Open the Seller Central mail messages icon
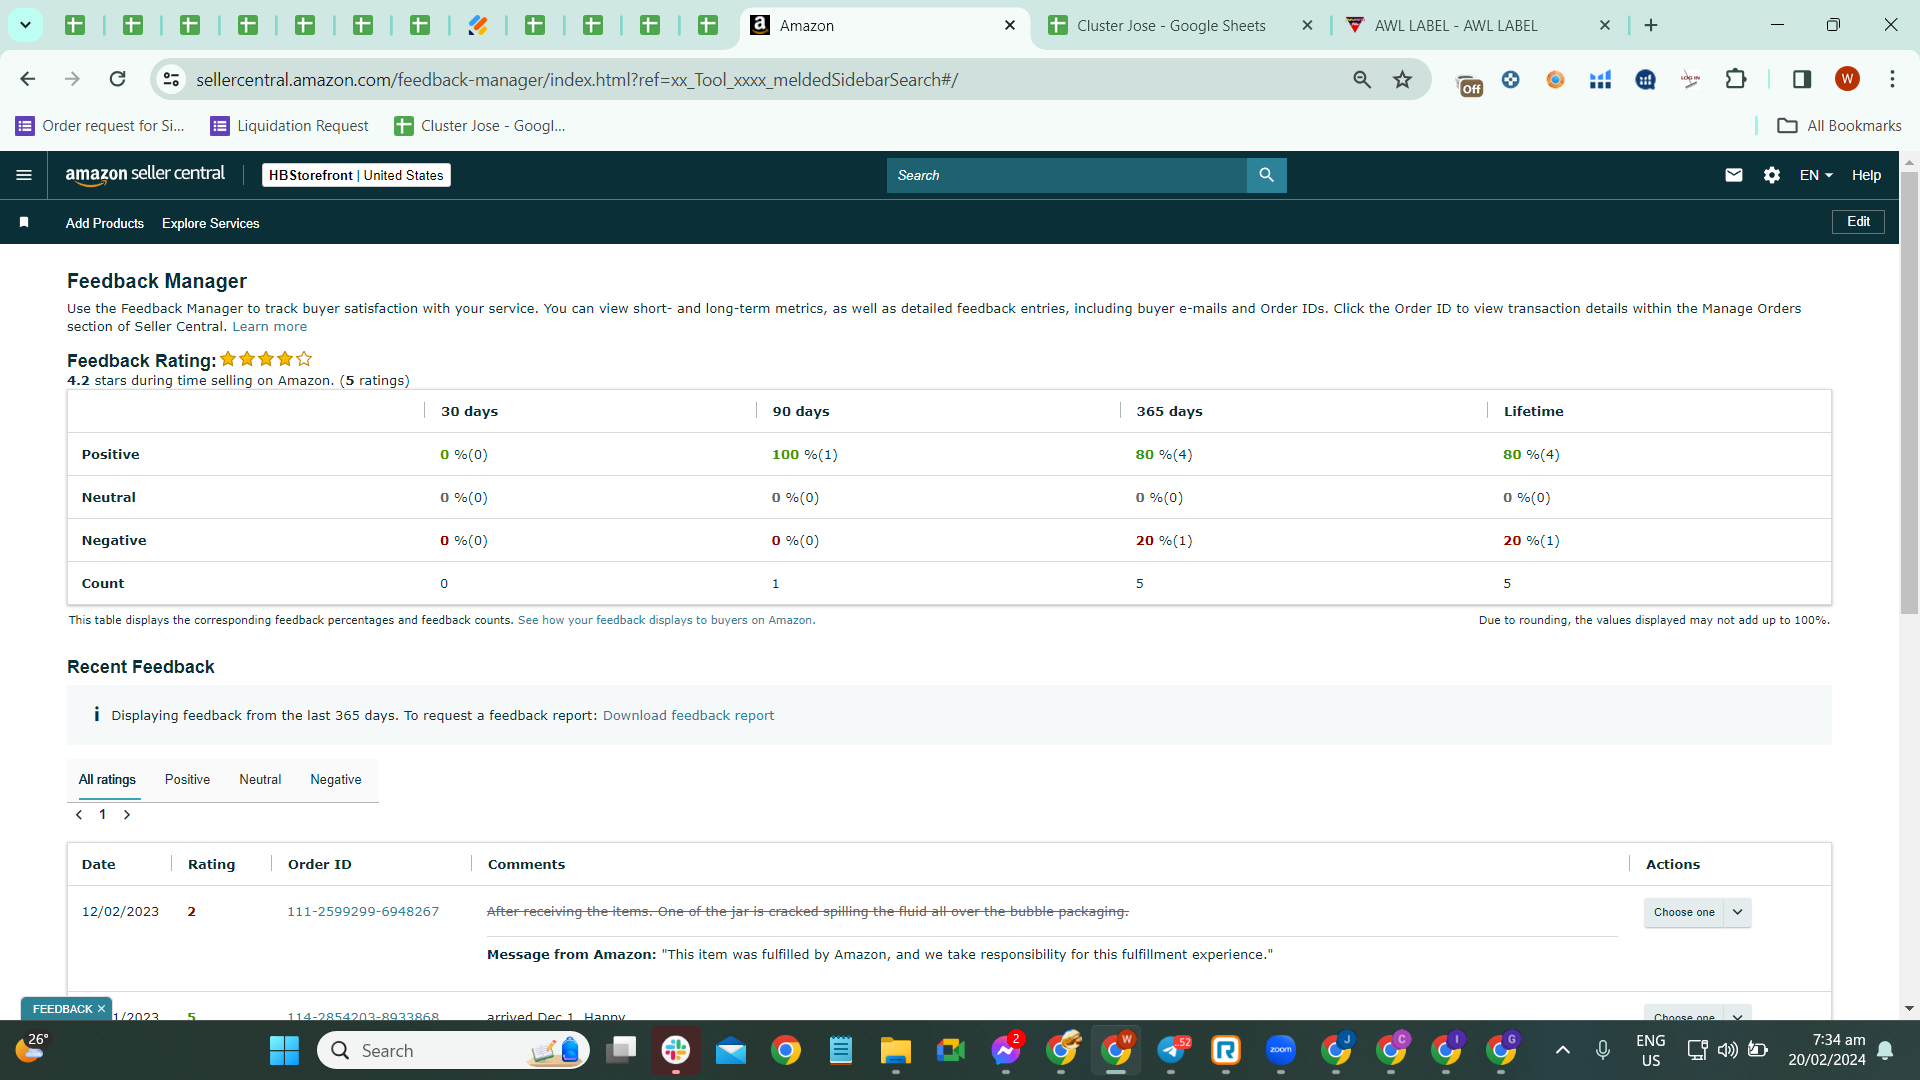1920x1080 pixels. pyautogui.click(x=1734, y=175)
